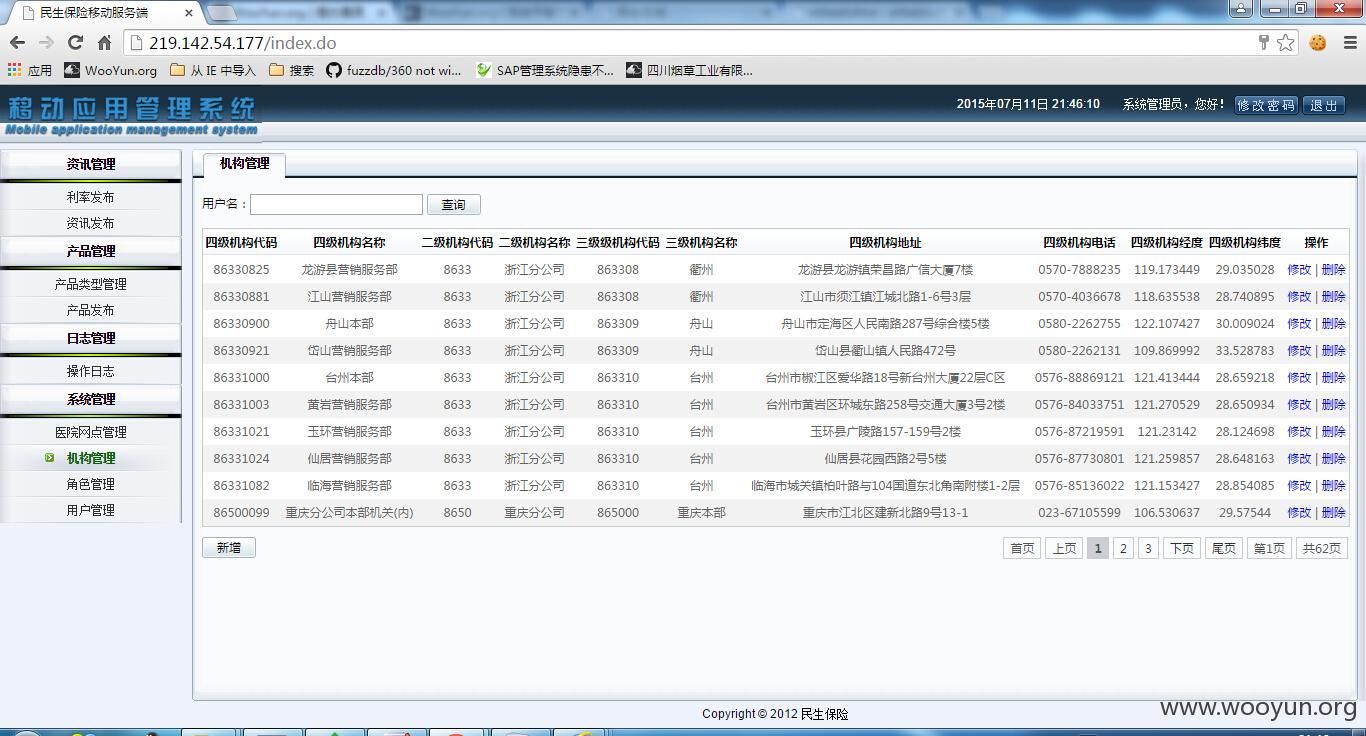This screenshot has height=736, width=1366.
Task: Open 操作日志 in the sidebar
Action: tap(91, 371)
